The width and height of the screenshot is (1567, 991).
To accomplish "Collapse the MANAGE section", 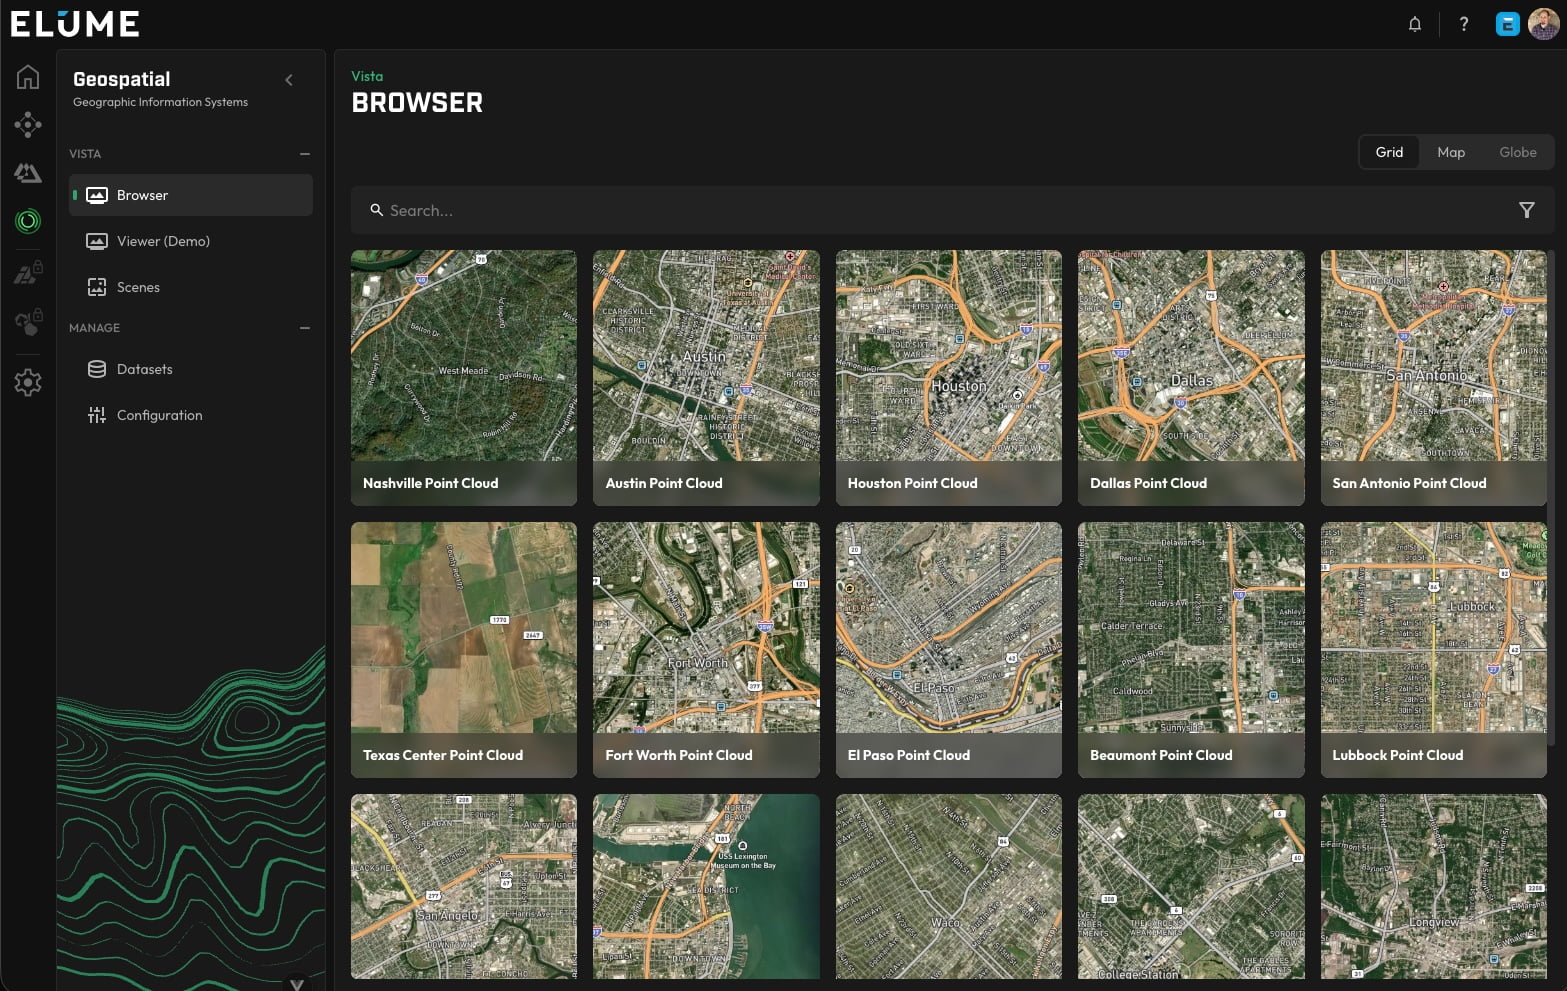I will coord(304,328).
